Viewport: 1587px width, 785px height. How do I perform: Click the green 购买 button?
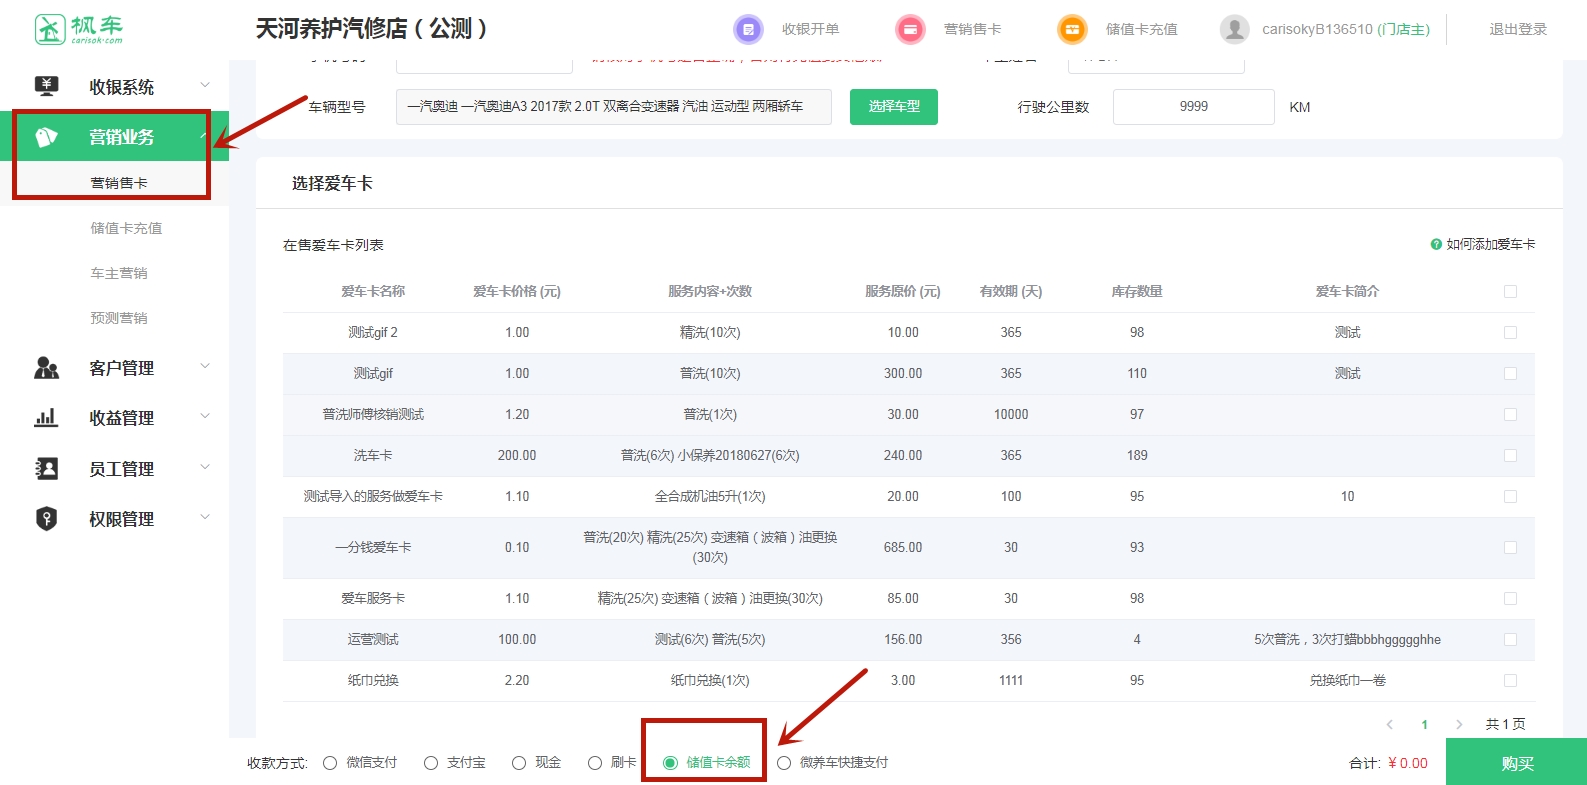pyautogui.click(x=1516, y=762)
